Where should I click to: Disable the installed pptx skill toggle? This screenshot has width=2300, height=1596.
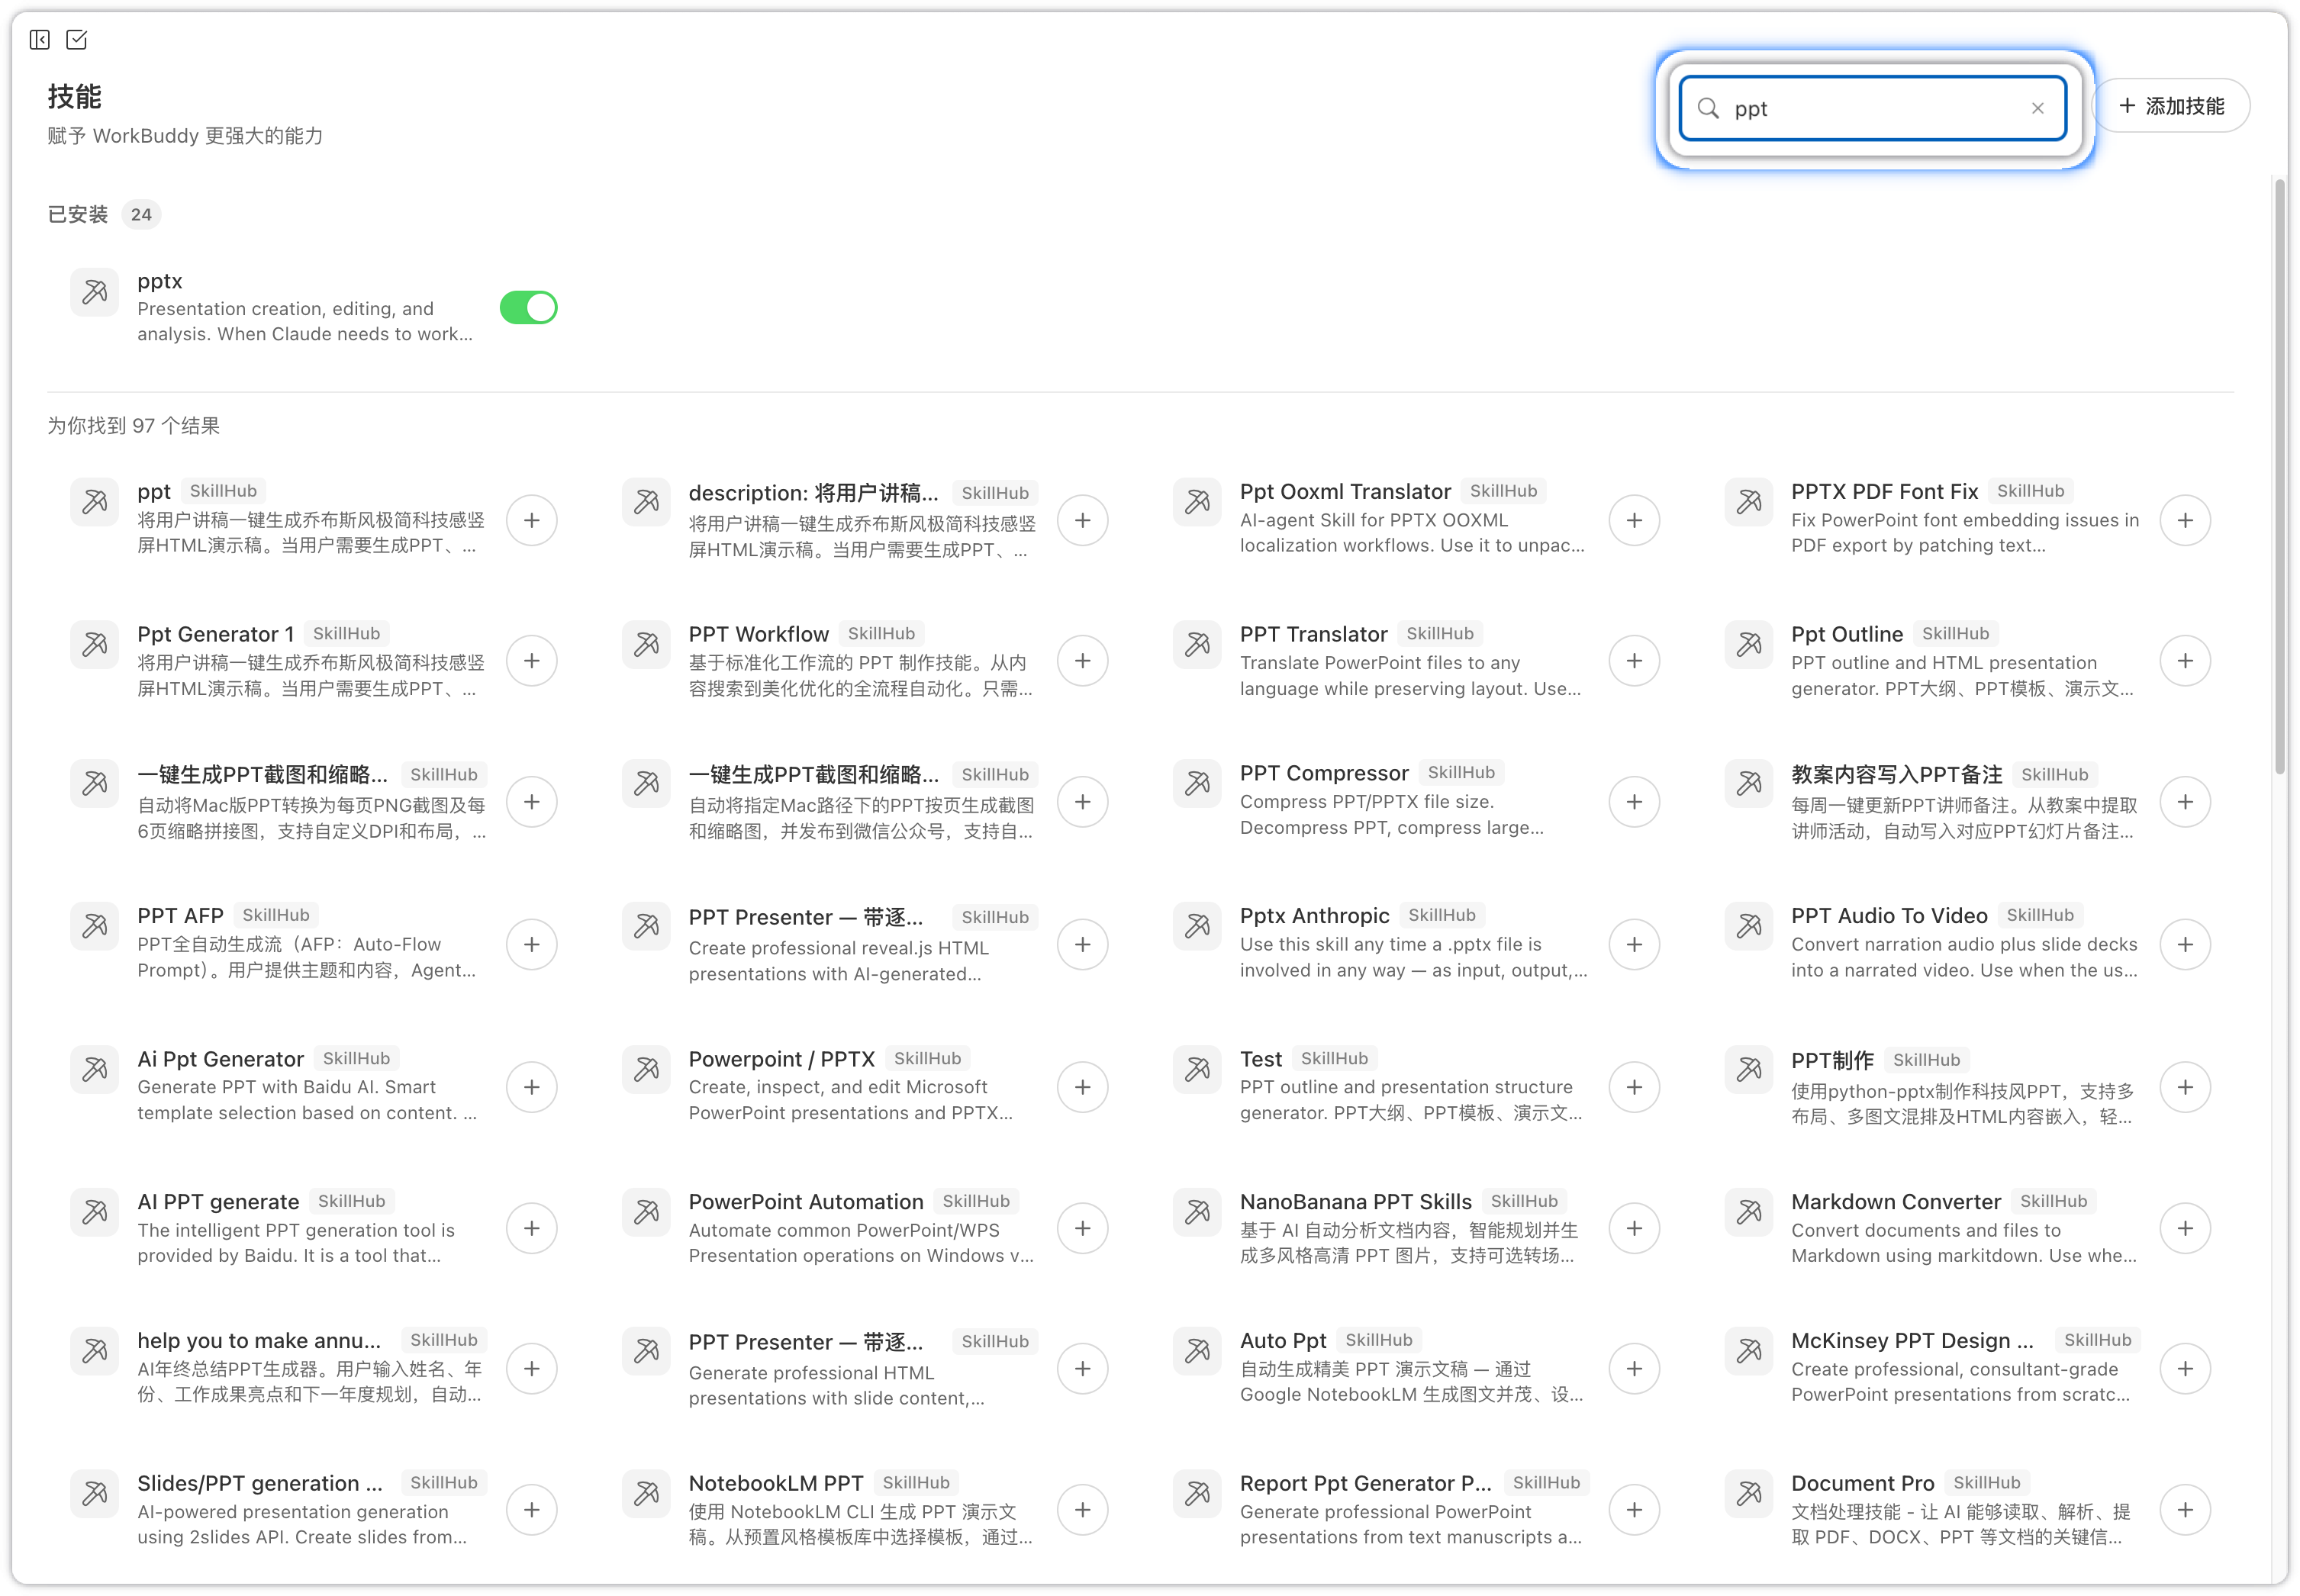pos(528,308)
